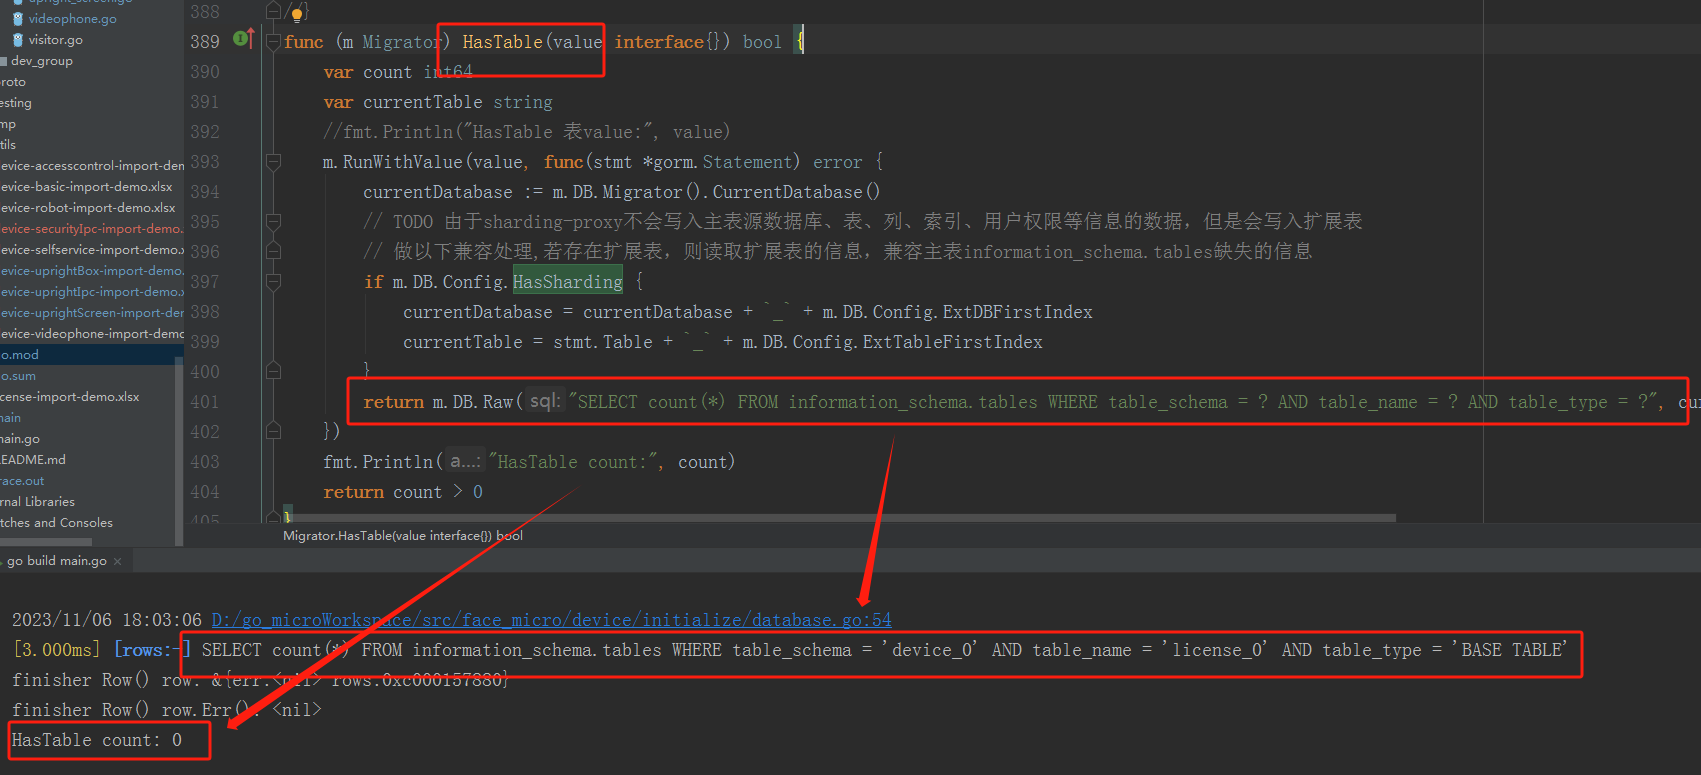Viewport: 1701px width, 775px height.
Task: Open the database.go:54 file link in console
Action: 551,620
